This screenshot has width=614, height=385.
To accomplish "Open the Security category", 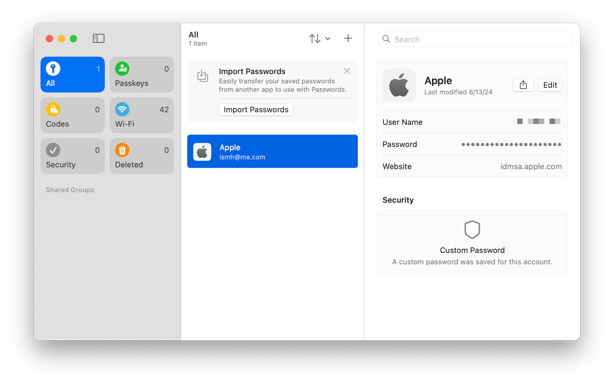I will pos(72,156).
